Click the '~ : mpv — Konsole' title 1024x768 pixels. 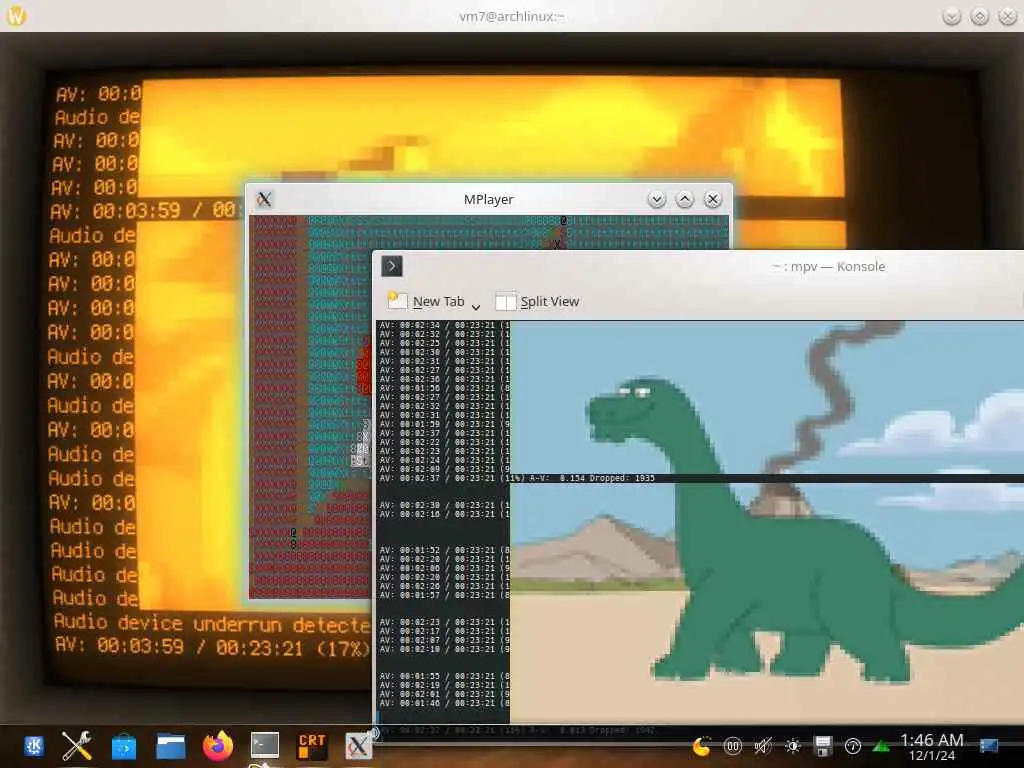(x=829, y=266)
